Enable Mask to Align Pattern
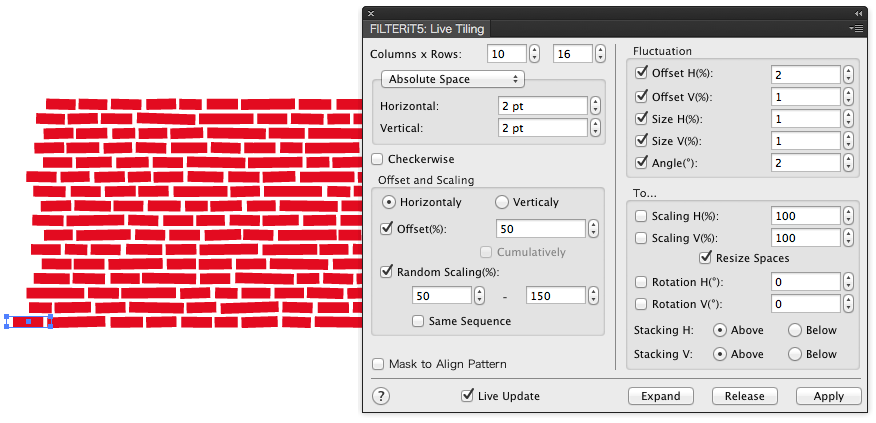Screen dimensions: 876x423 pos(378,364)
